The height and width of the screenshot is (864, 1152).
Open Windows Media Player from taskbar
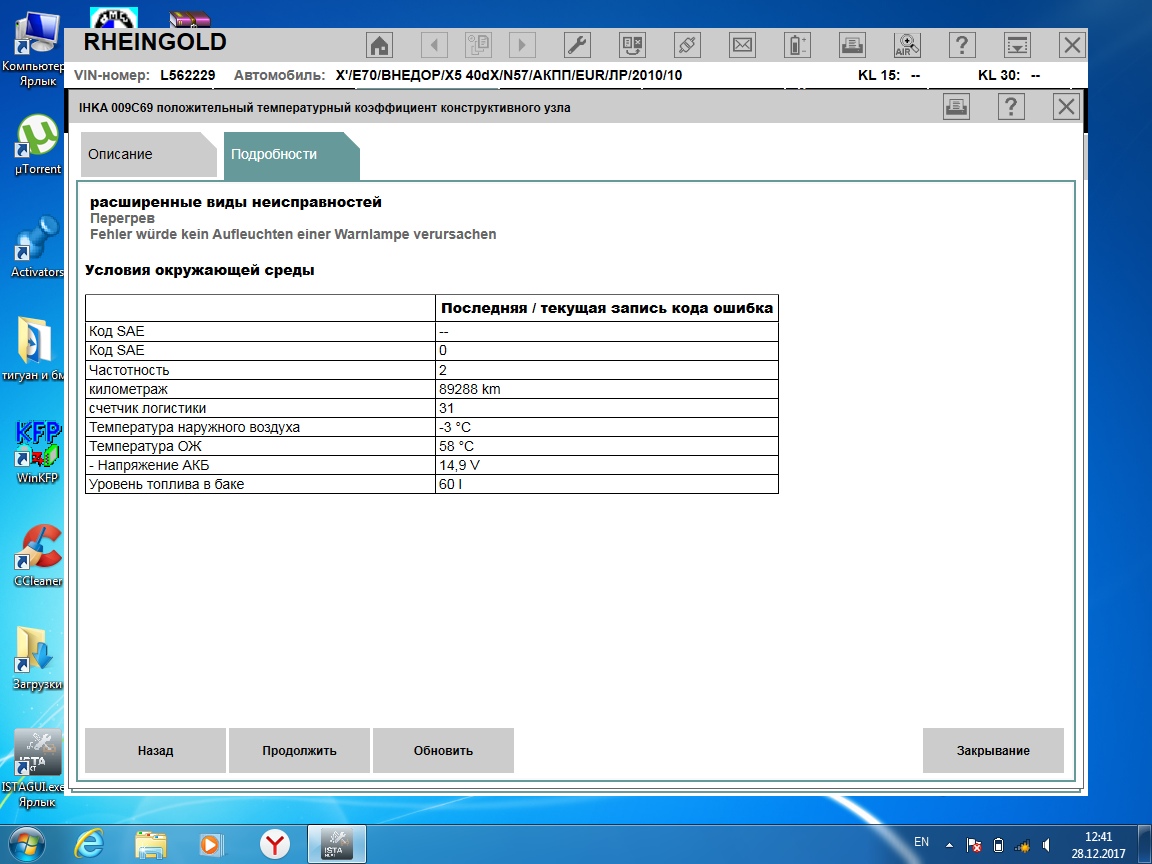click(x=212, y=844)
